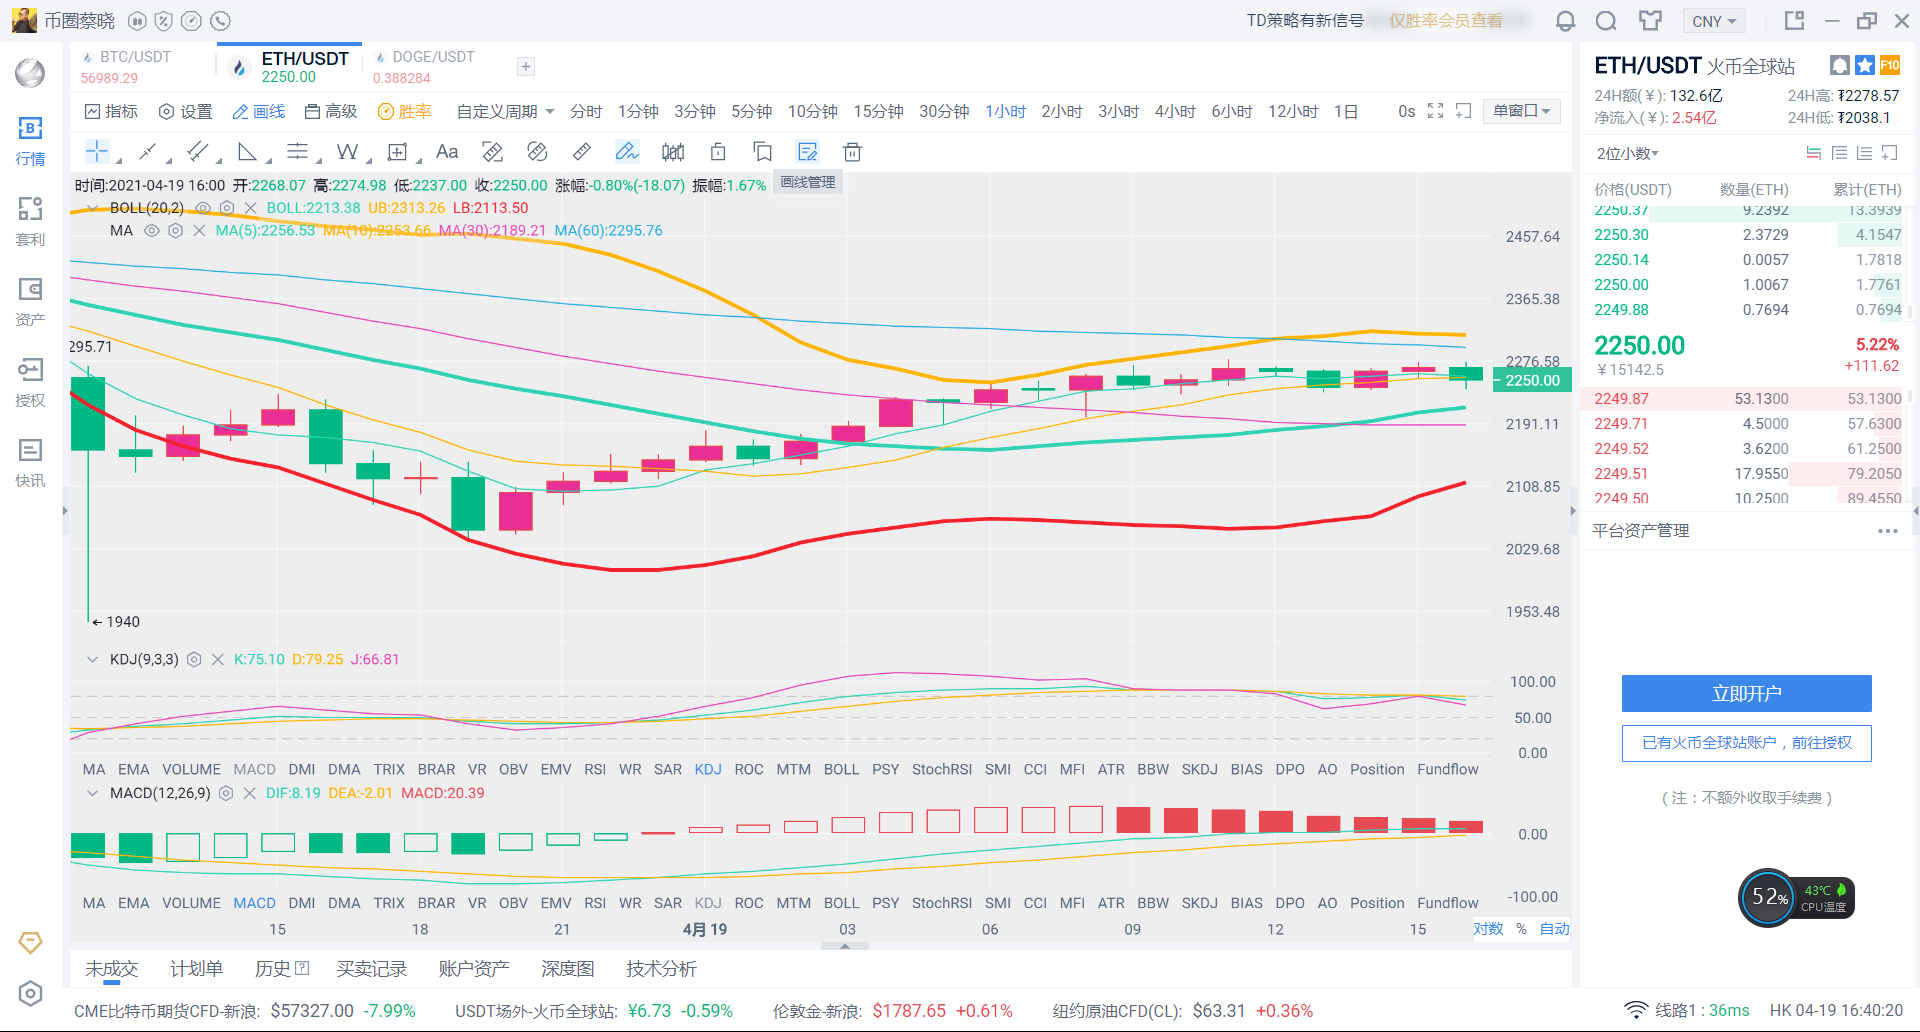The height and width of the screenshot is (1032, 1920).
Task: Click the candlestick chart style icon
Action: 673,152
